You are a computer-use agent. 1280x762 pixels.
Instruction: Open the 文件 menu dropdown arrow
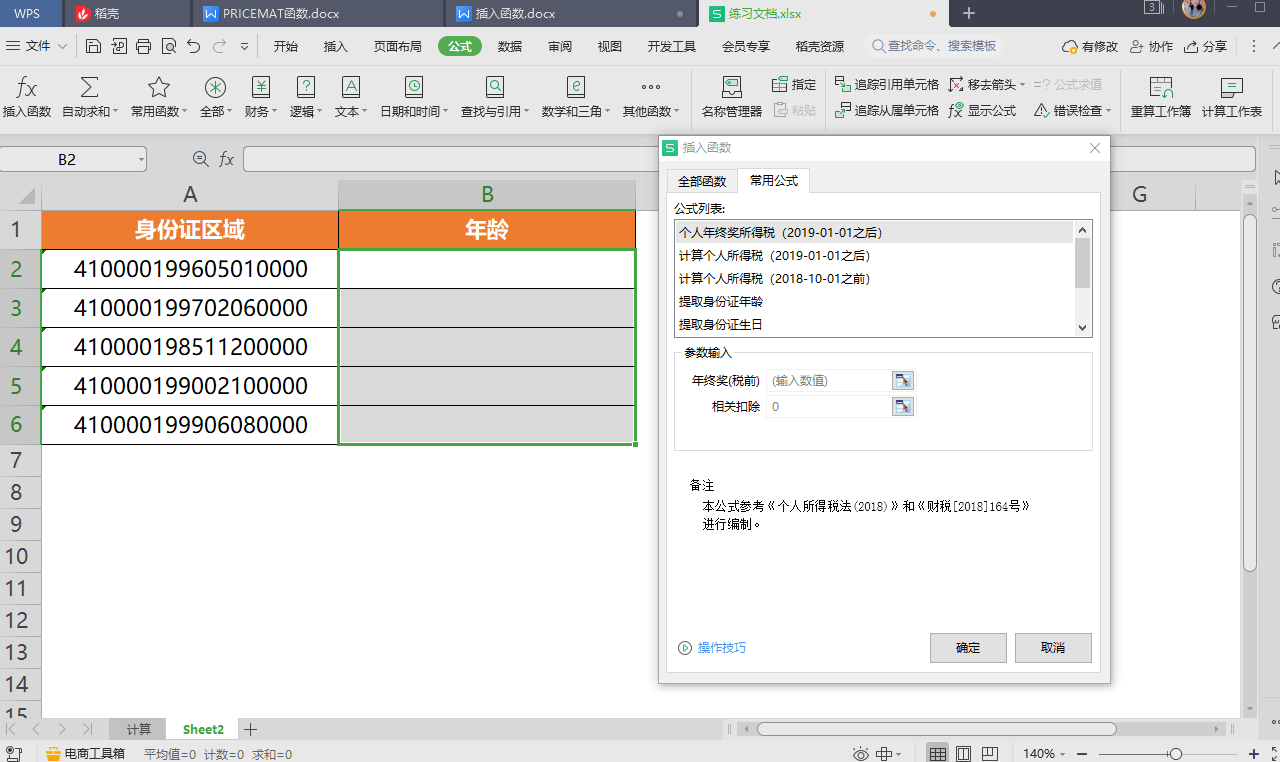coord(63,46)
